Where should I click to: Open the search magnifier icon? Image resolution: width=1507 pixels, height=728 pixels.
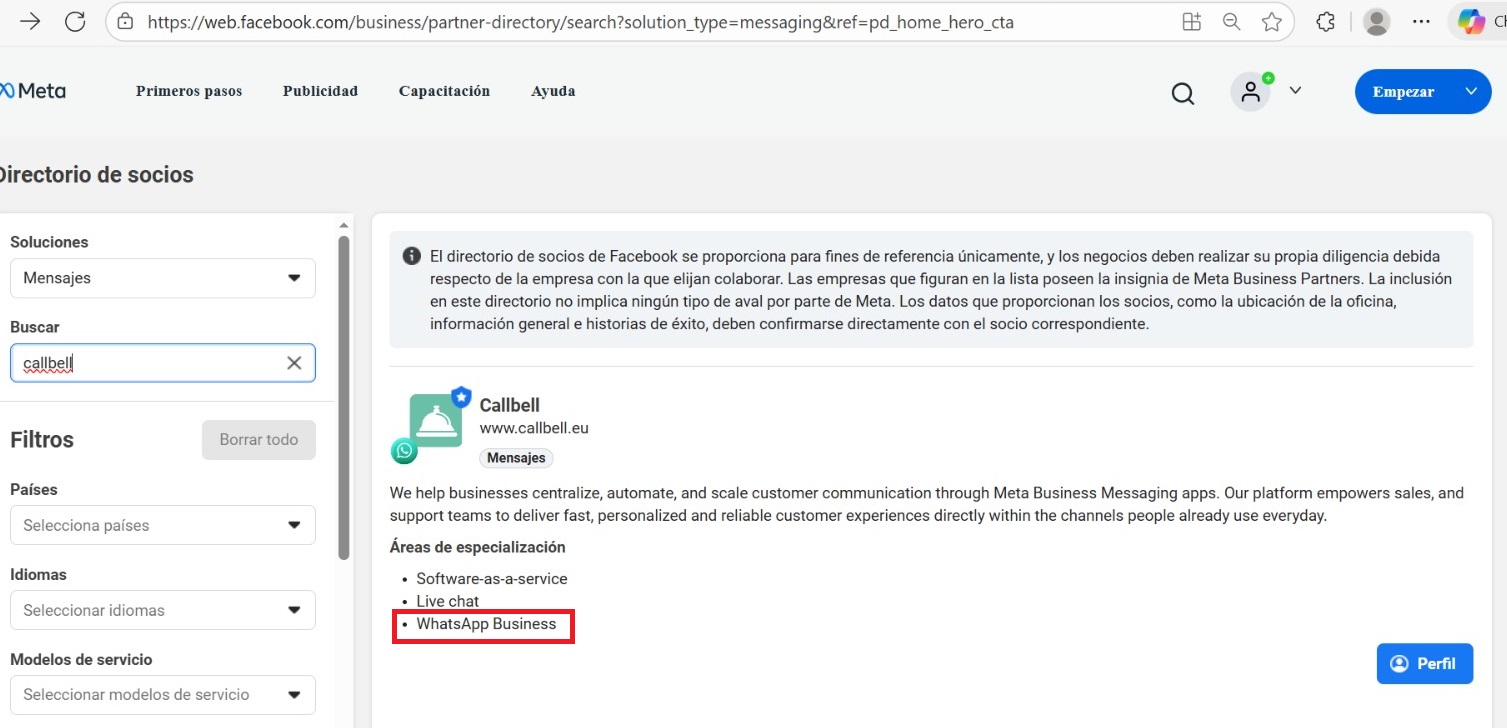click(x=1182, y=93)
